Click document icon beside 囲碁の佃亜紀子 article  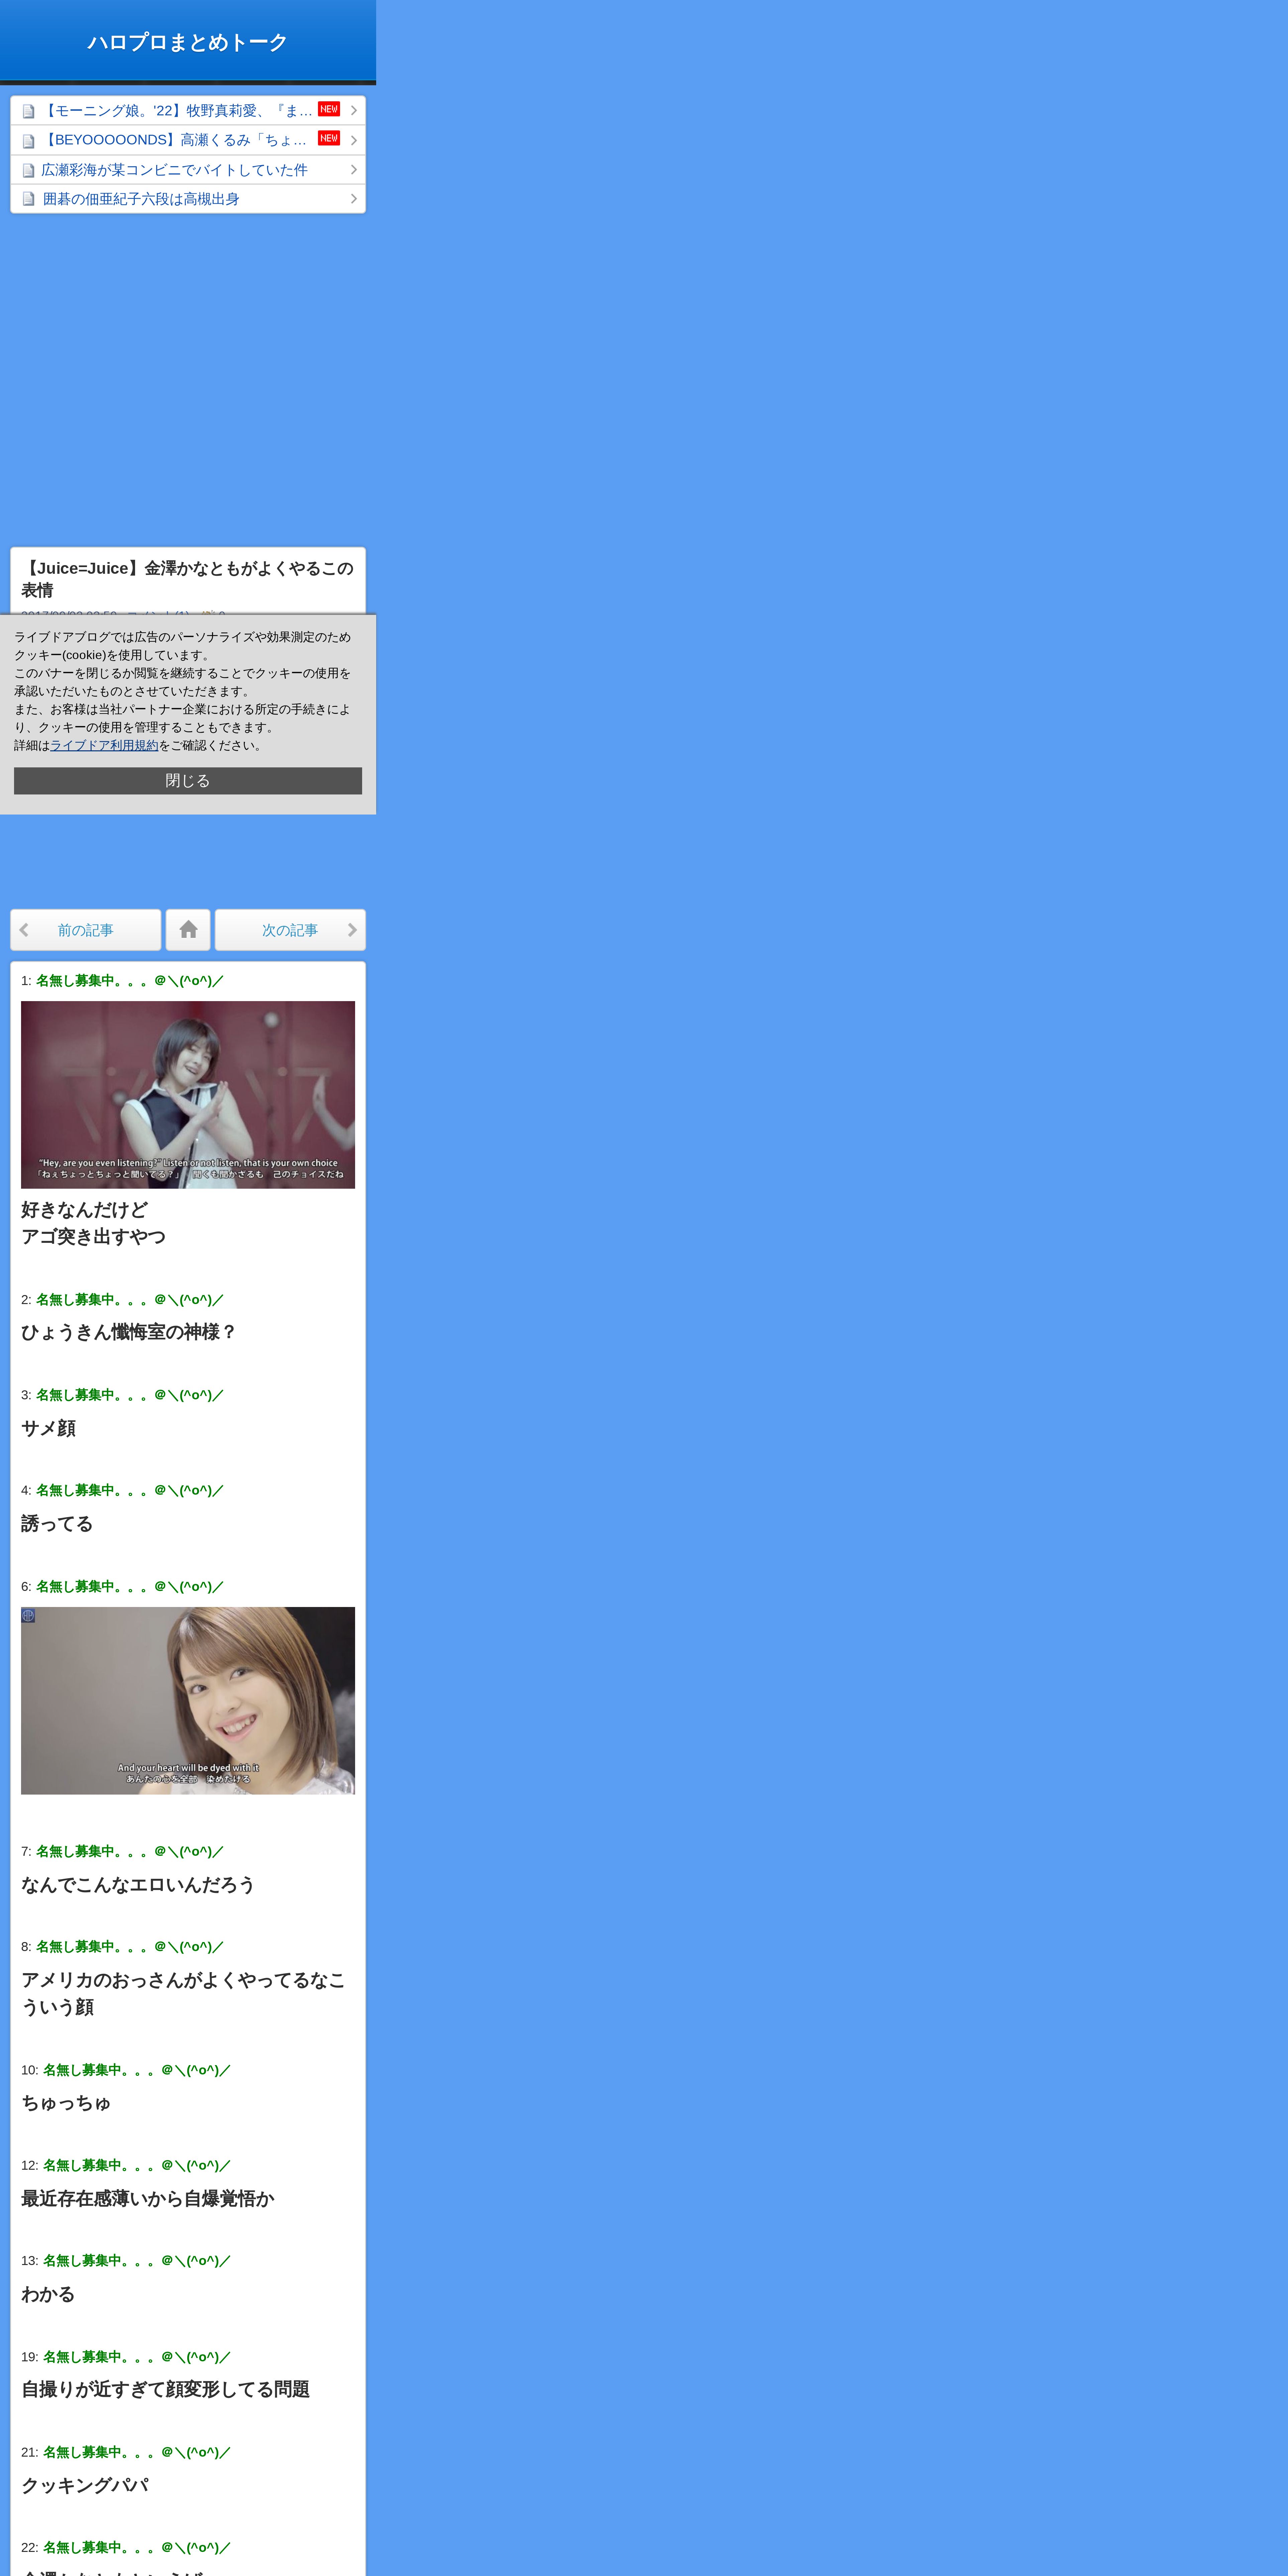(28, 199)
